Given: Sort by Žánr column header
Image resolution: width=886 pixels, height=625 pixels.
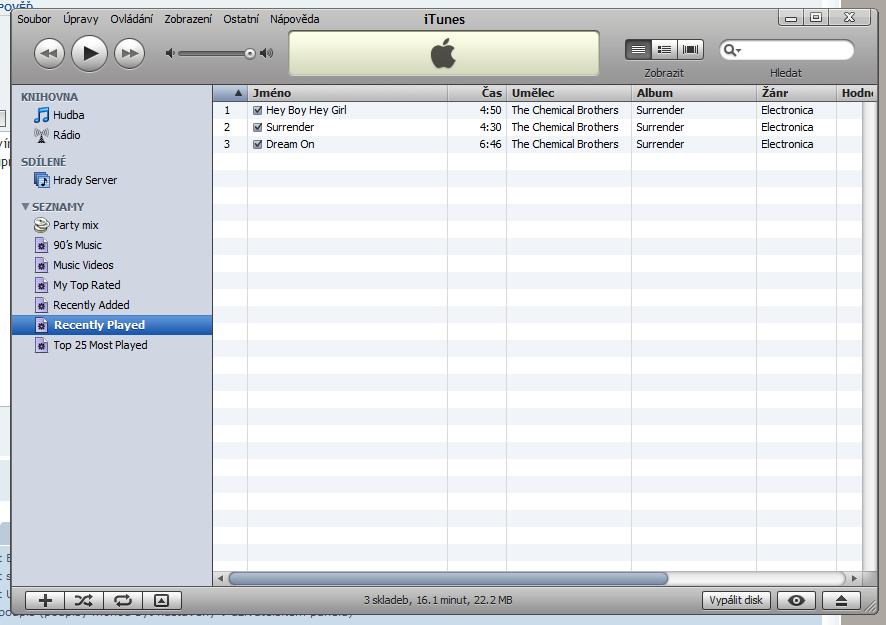Looking at the screenshot, I should click(796, 93).
